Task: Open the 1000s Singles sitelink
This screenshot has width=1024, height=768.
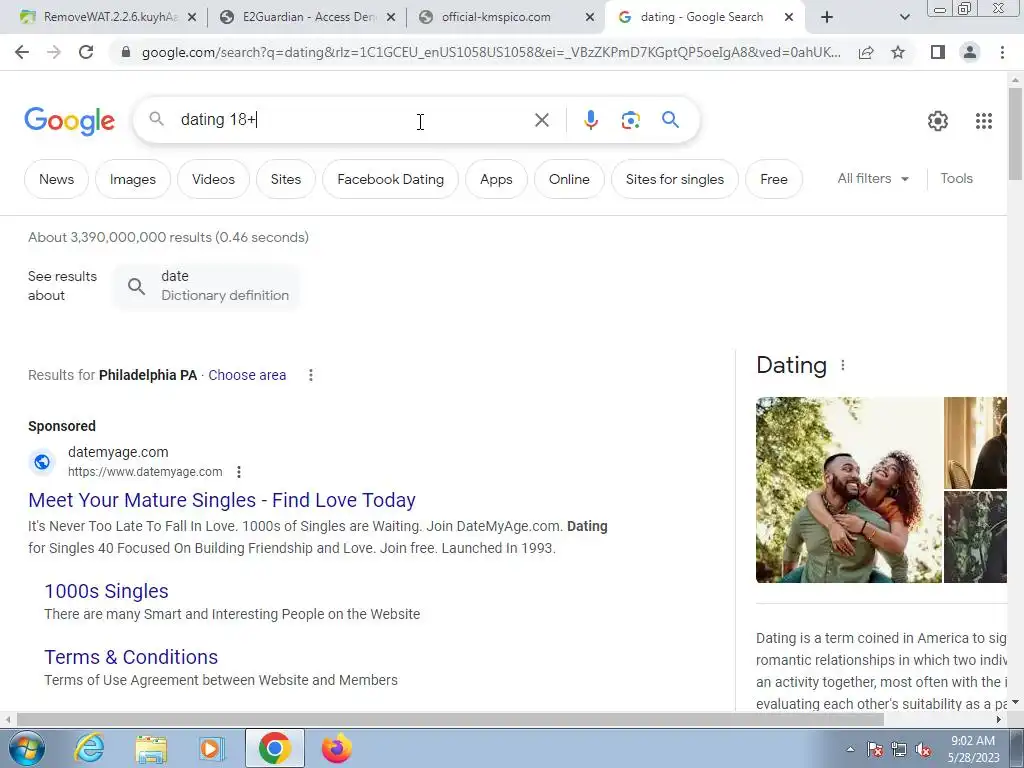Action: tap(106, 591)
